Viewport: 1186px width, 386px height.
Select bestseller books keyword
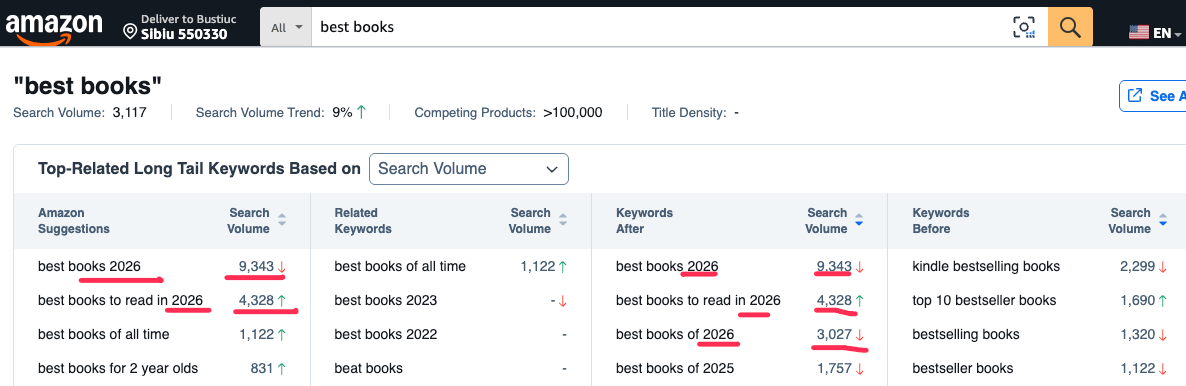[x=963, y=369]
